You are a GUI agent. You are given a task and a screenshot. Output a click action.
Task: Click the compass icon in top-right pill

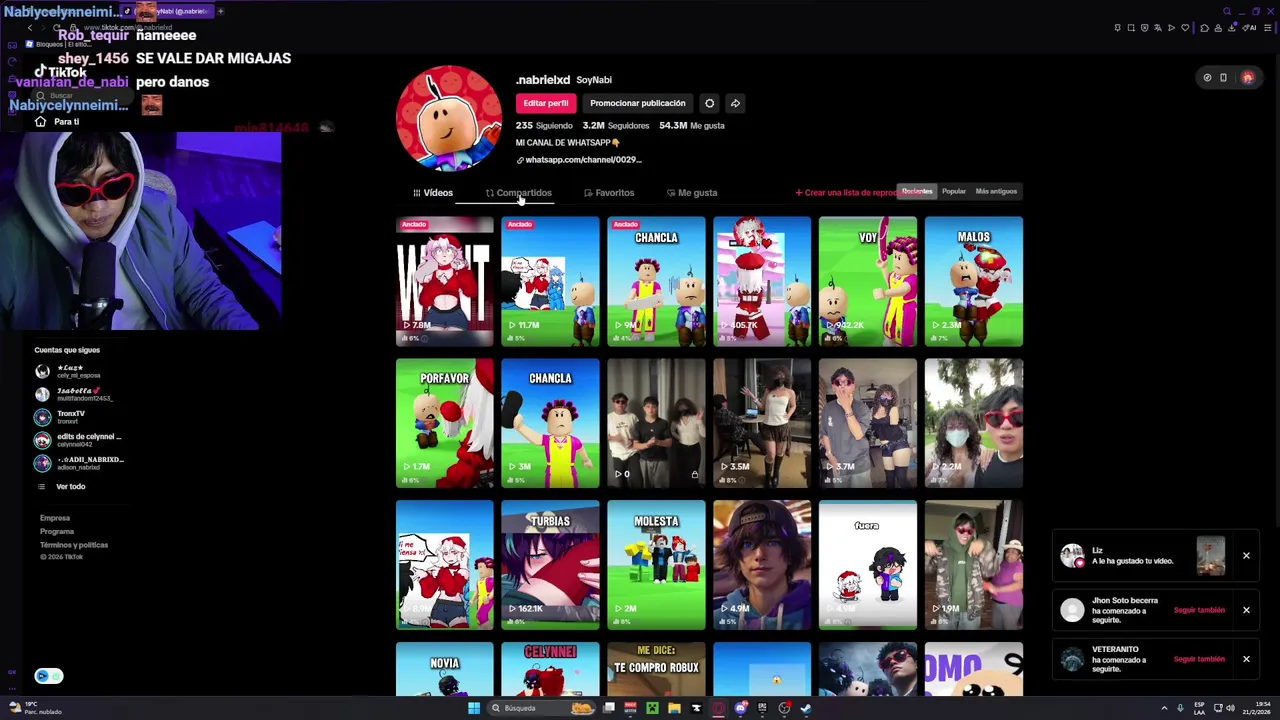pyautogui.click(x=1207, y=77)
